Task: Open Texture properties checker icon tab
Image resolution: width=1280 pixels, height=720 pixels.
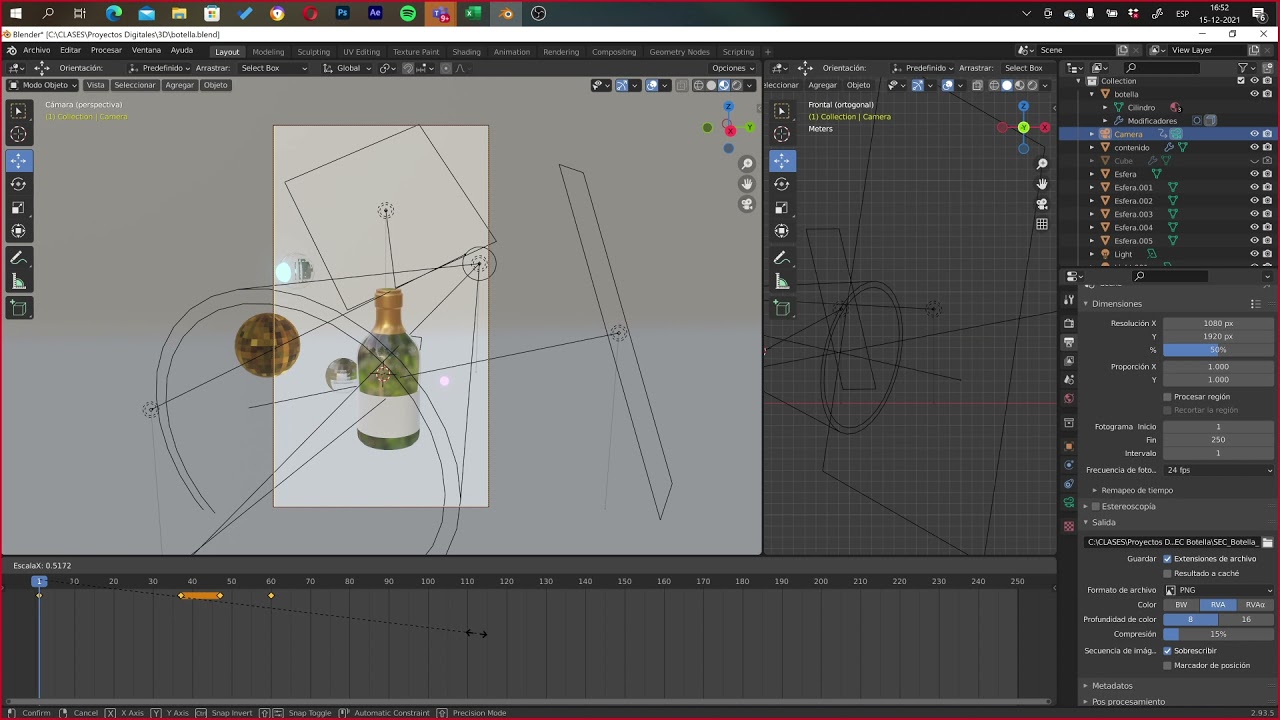Action: pyautogui.click(x=1069, y=526)
